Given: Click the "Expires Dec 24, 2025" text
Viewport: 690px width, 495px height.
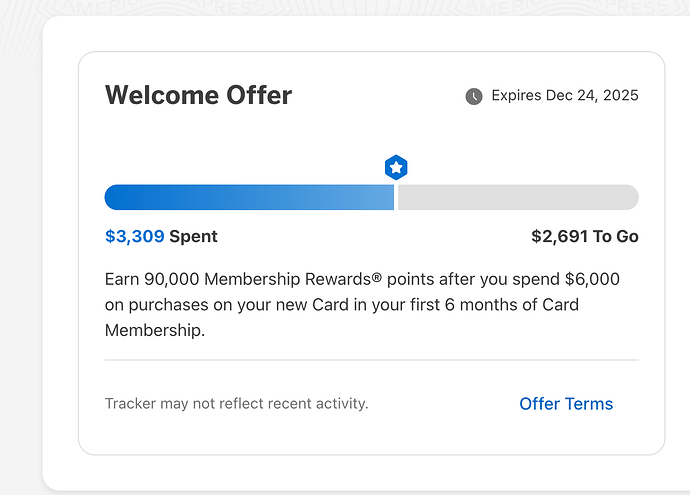Looking at the screenshot, I should click(x=564, y=96).
